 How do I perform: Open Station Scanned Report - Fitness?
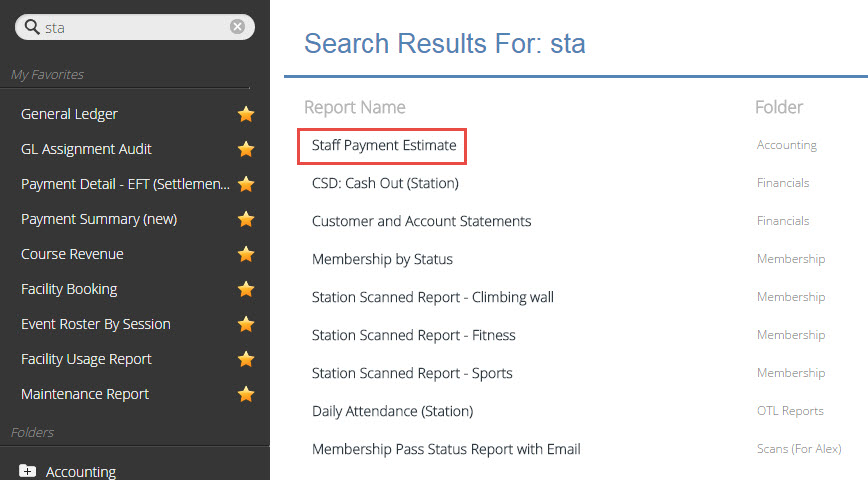pos(414,336)
